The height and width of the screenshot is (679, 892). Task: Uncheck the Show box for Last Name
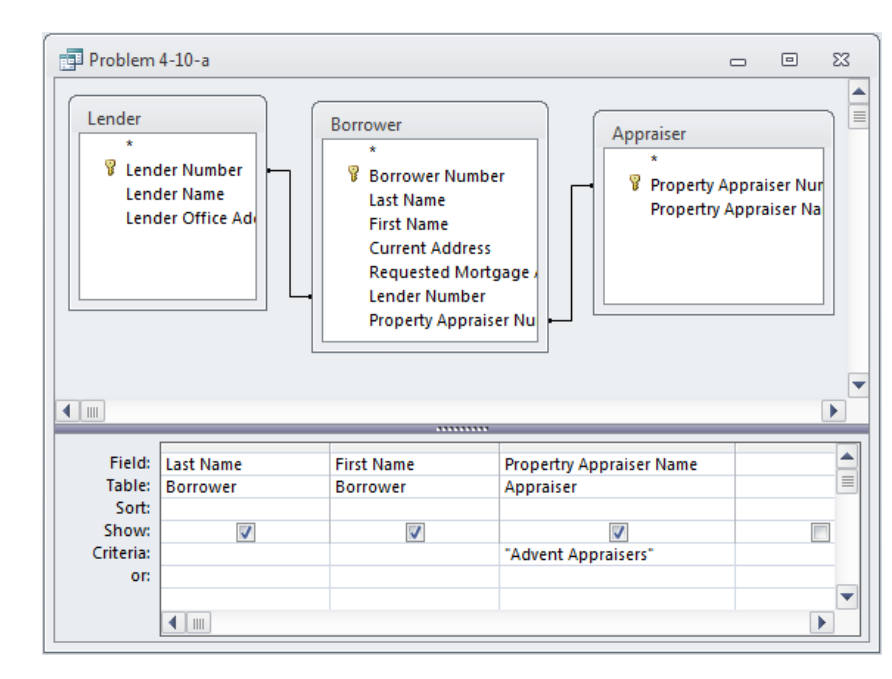tap(244, 532)
